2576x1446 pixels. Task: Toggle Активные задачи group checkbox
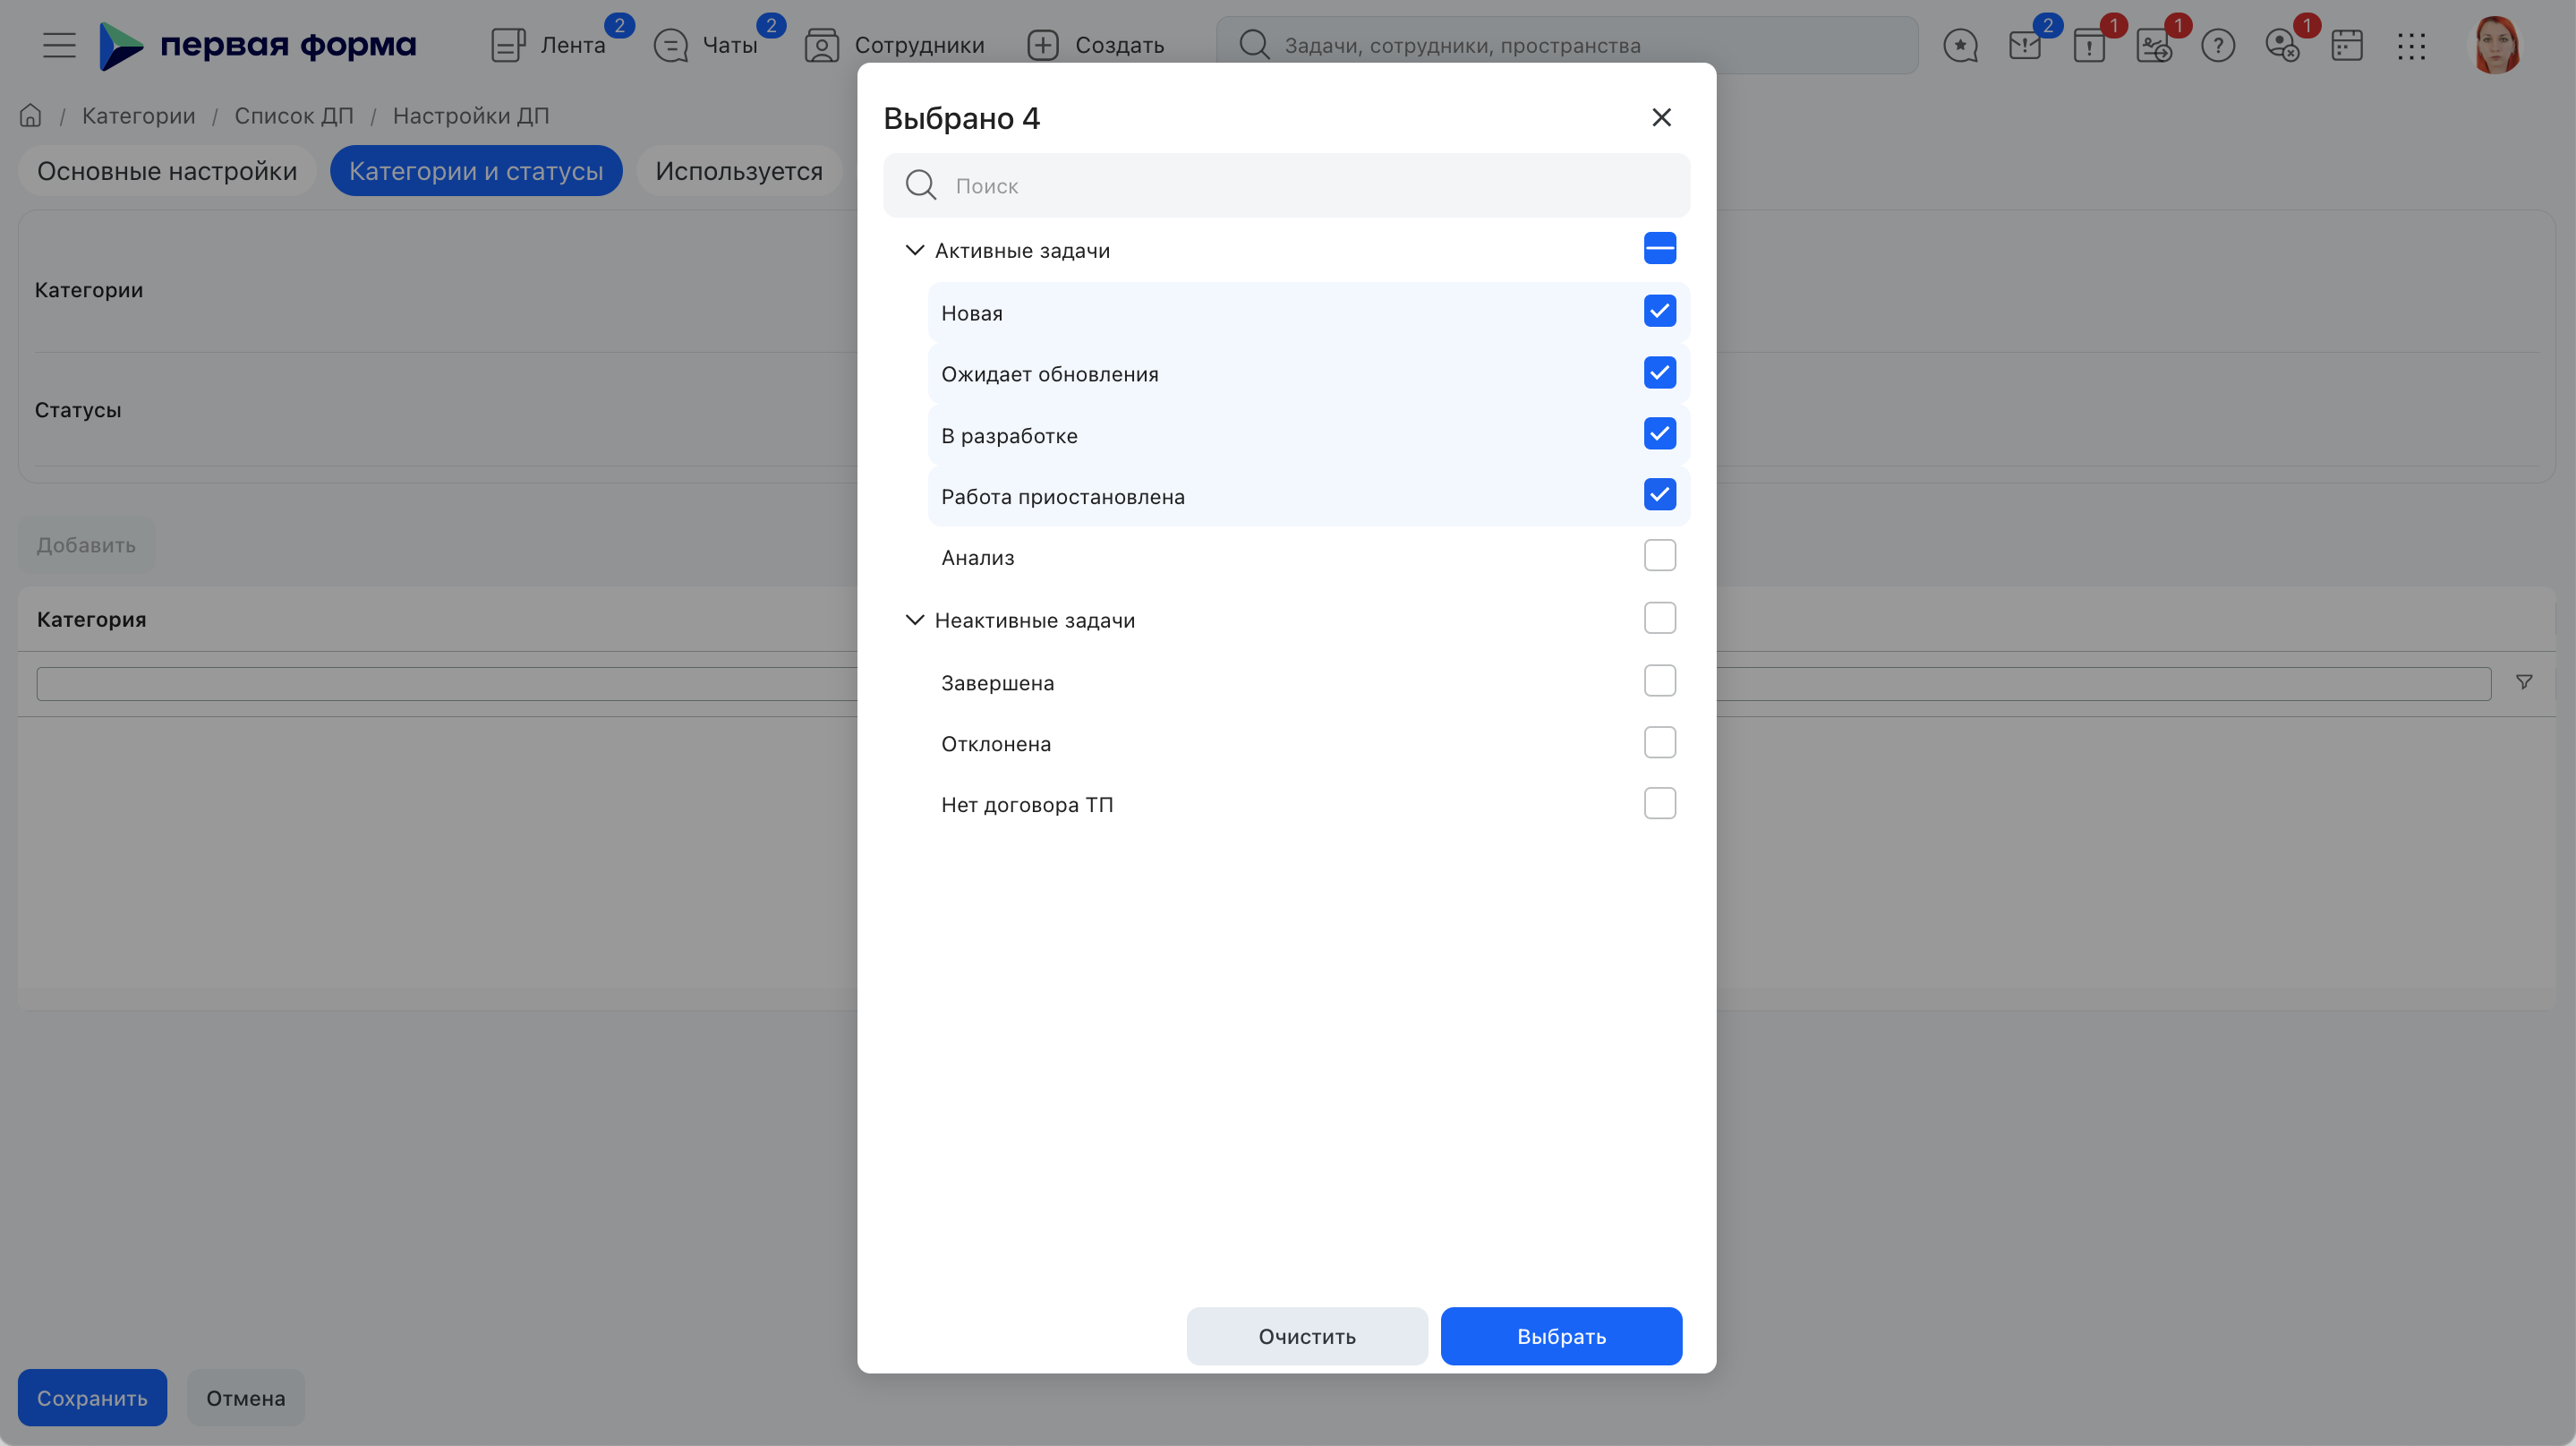tap(1660, 248)
